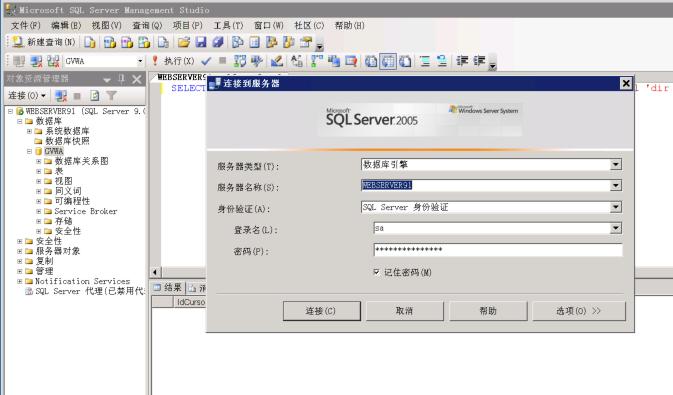Click the Save All icon
Screen dimensions: 673x395
click(x=218, y=42)
